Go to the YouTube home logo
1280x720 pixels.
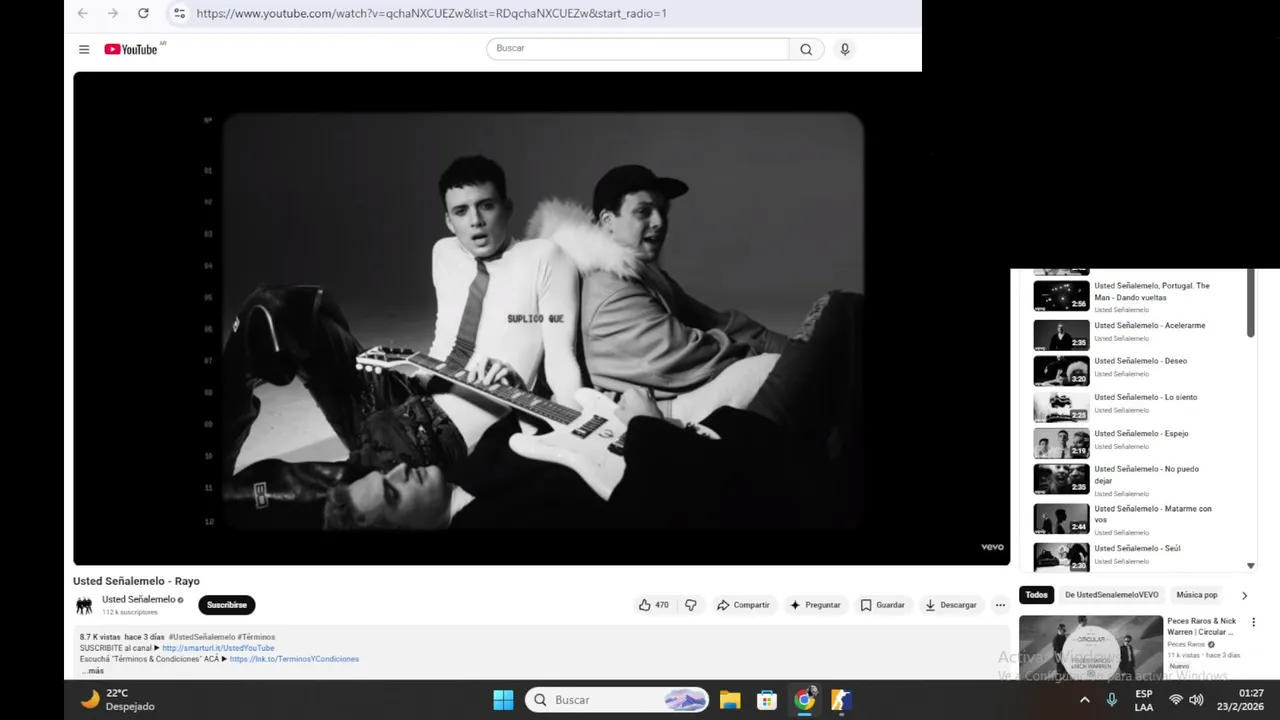pos(131,49)
